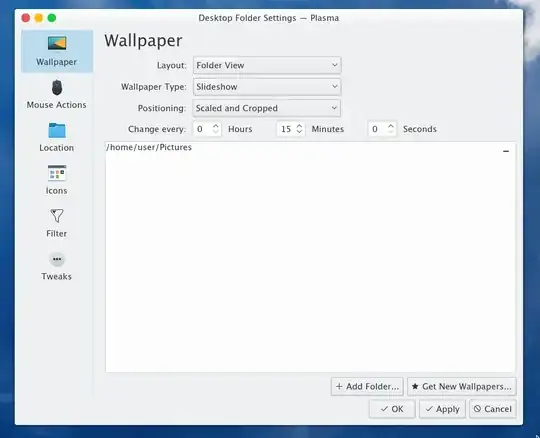Close the window with red button

tap(26, 18)
